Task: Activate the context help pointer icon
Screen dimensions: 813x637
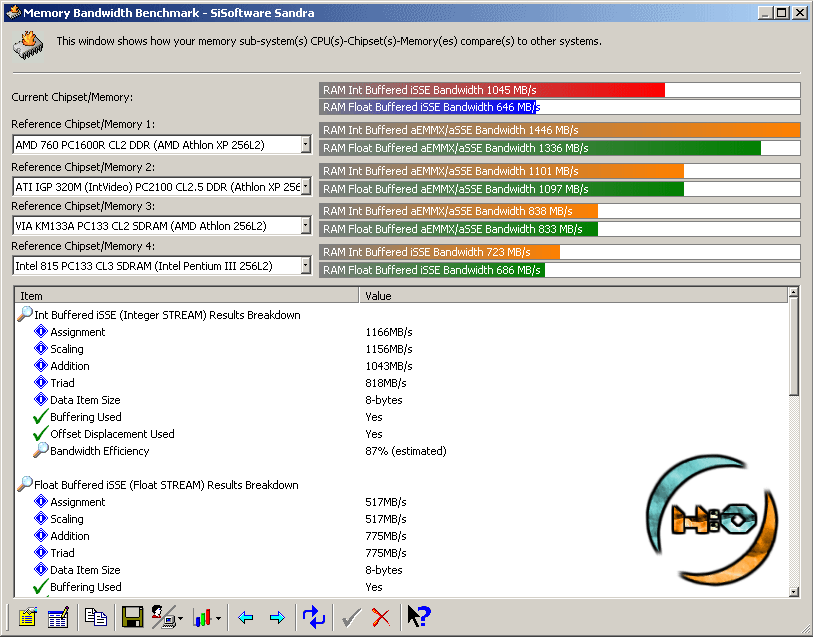Action: click(x=418, y=617)
